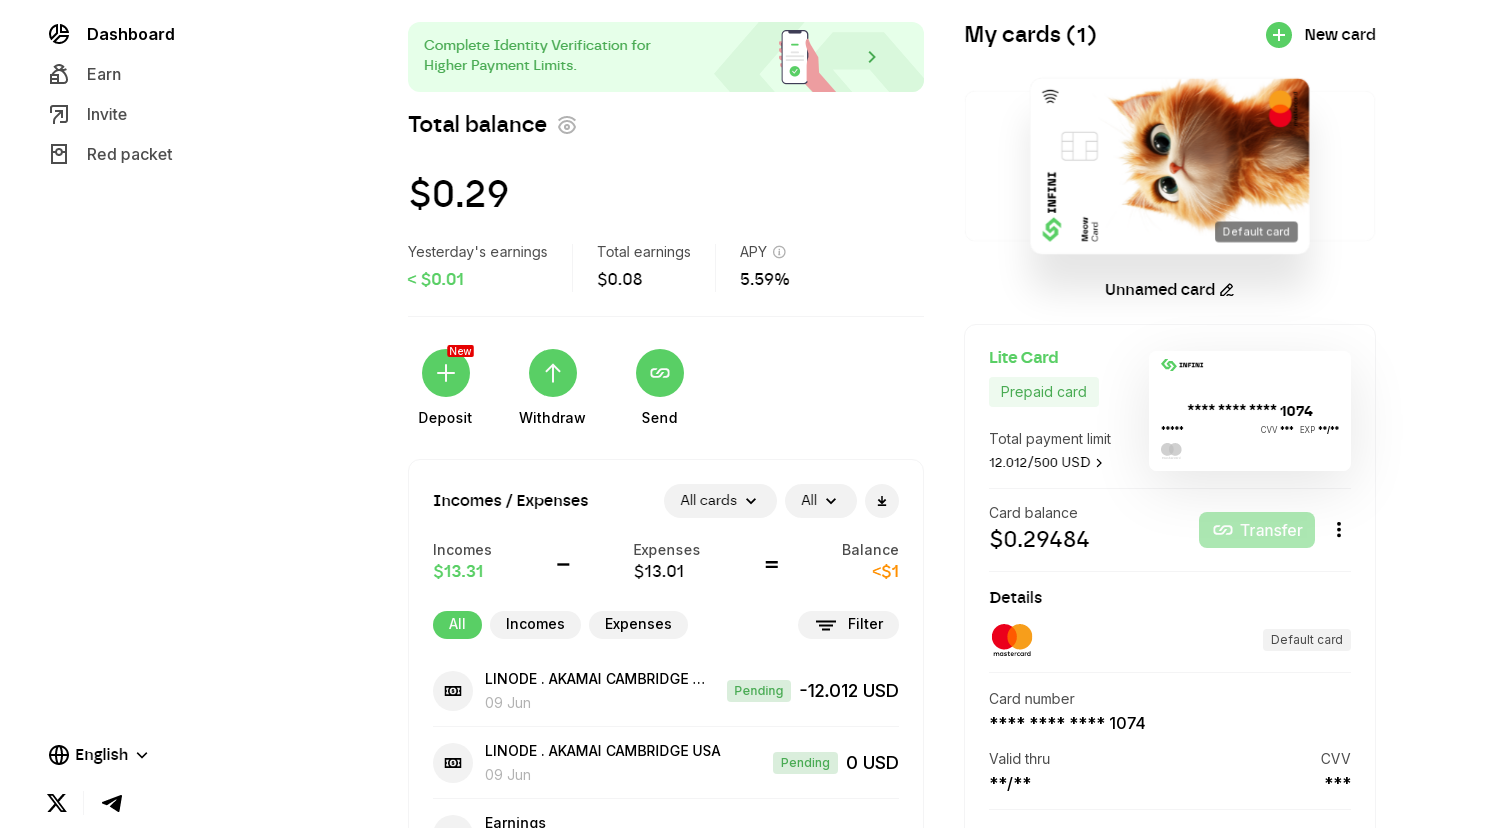The image size is (1496, 828).
Task: Click the masked Valid thru value
Action: (x=1010, y=783)
